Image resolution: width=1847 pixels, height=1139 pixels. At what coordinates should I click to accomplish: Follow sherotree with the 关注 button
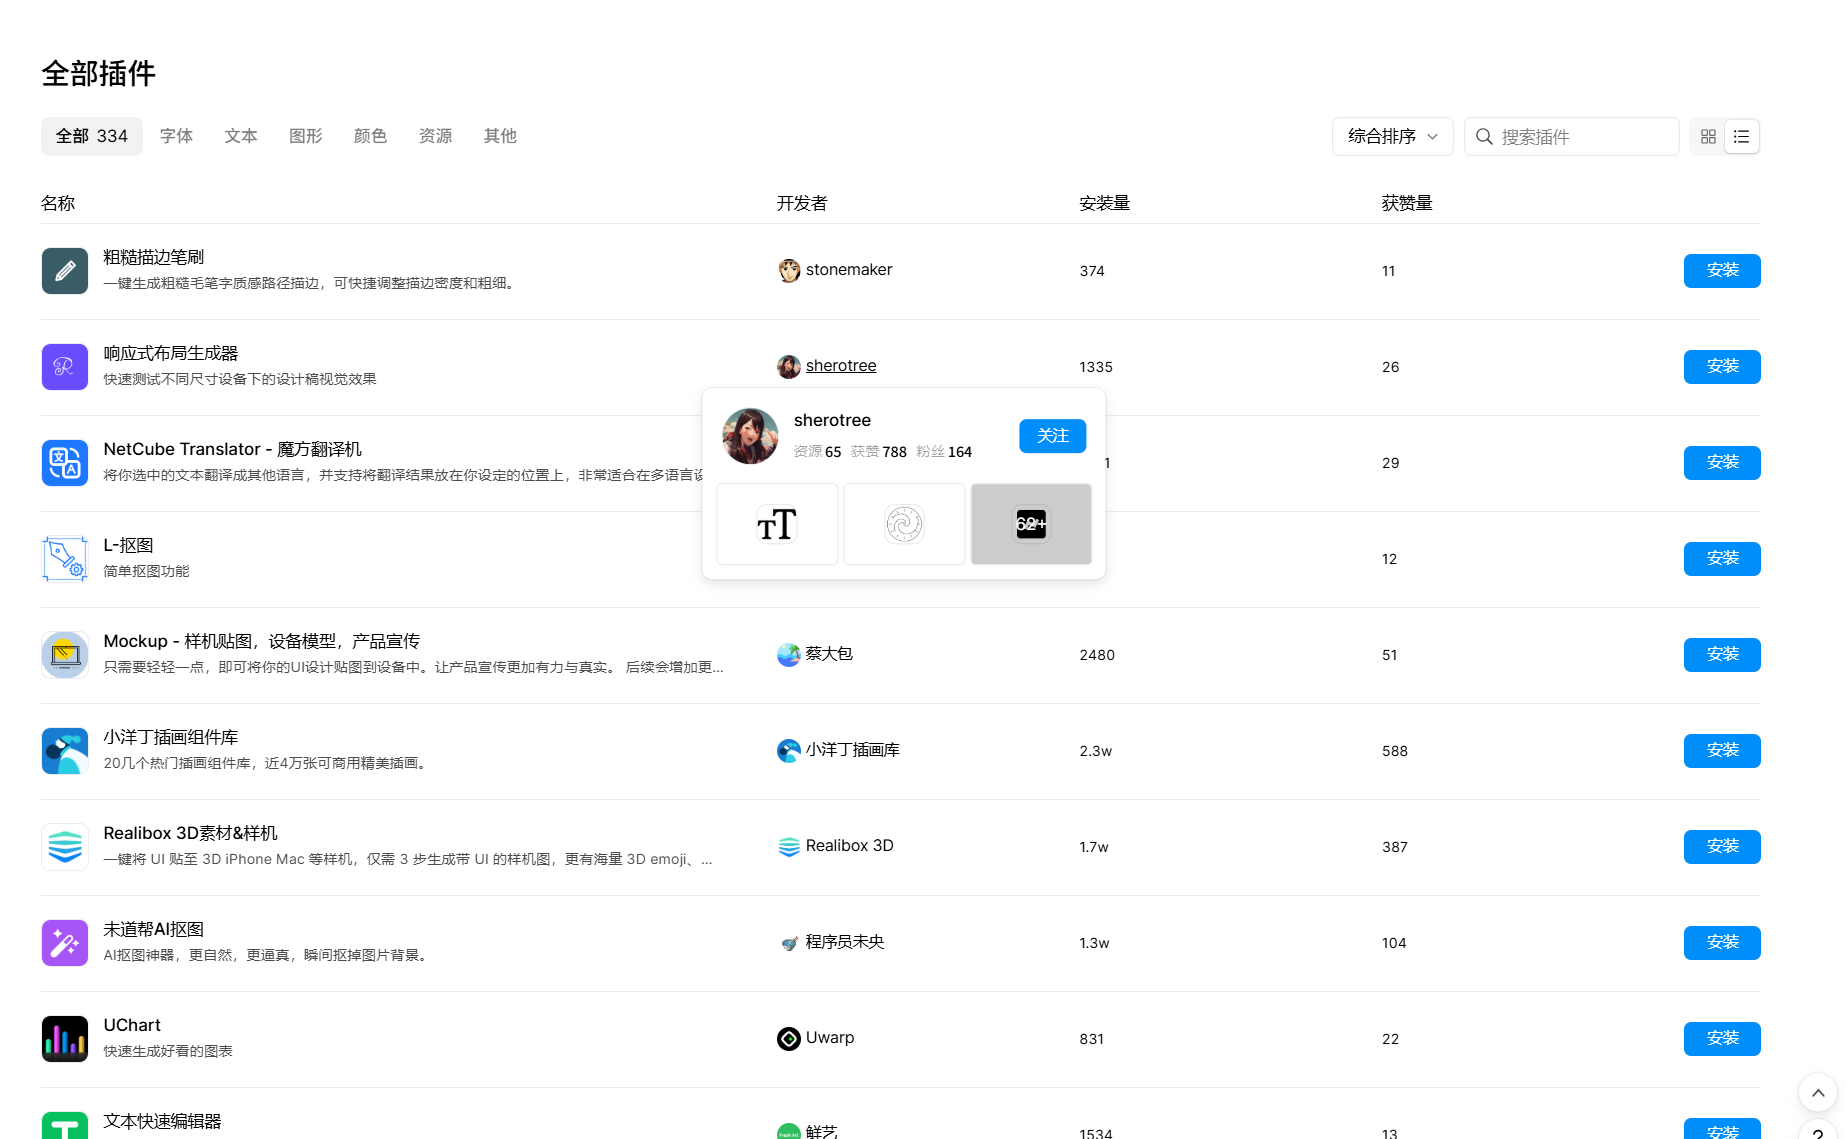1052,436
